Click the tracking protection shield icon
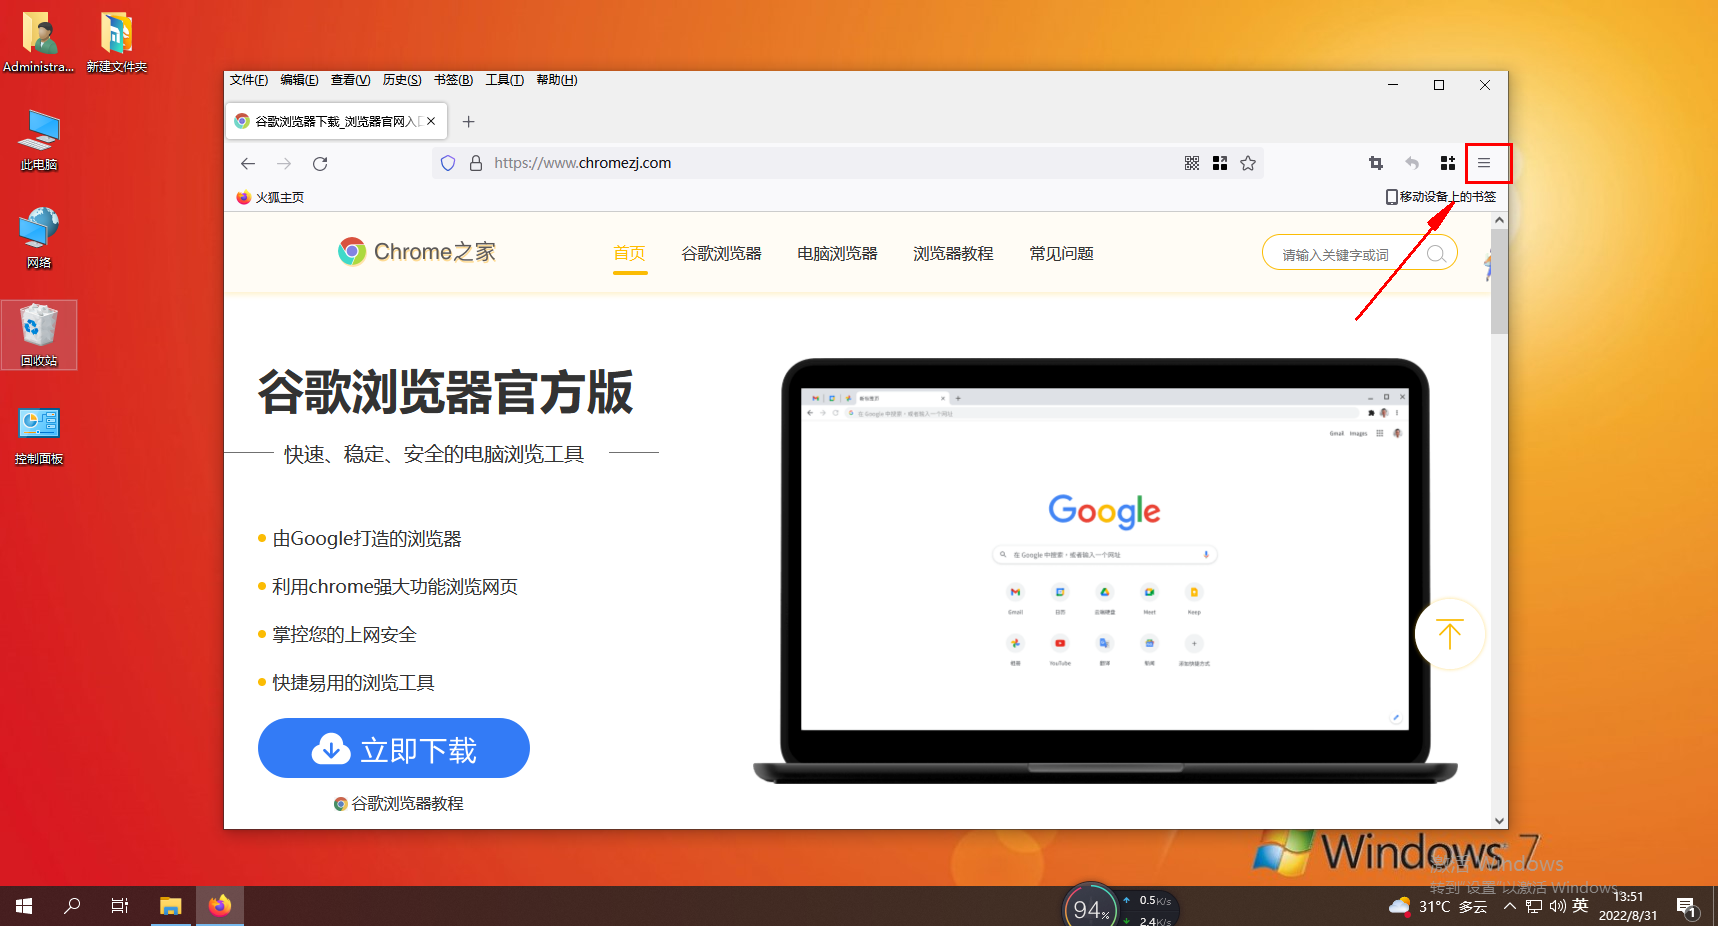Image resolution: width=1718 pixels, height=926 pixels. coord(448,163)
